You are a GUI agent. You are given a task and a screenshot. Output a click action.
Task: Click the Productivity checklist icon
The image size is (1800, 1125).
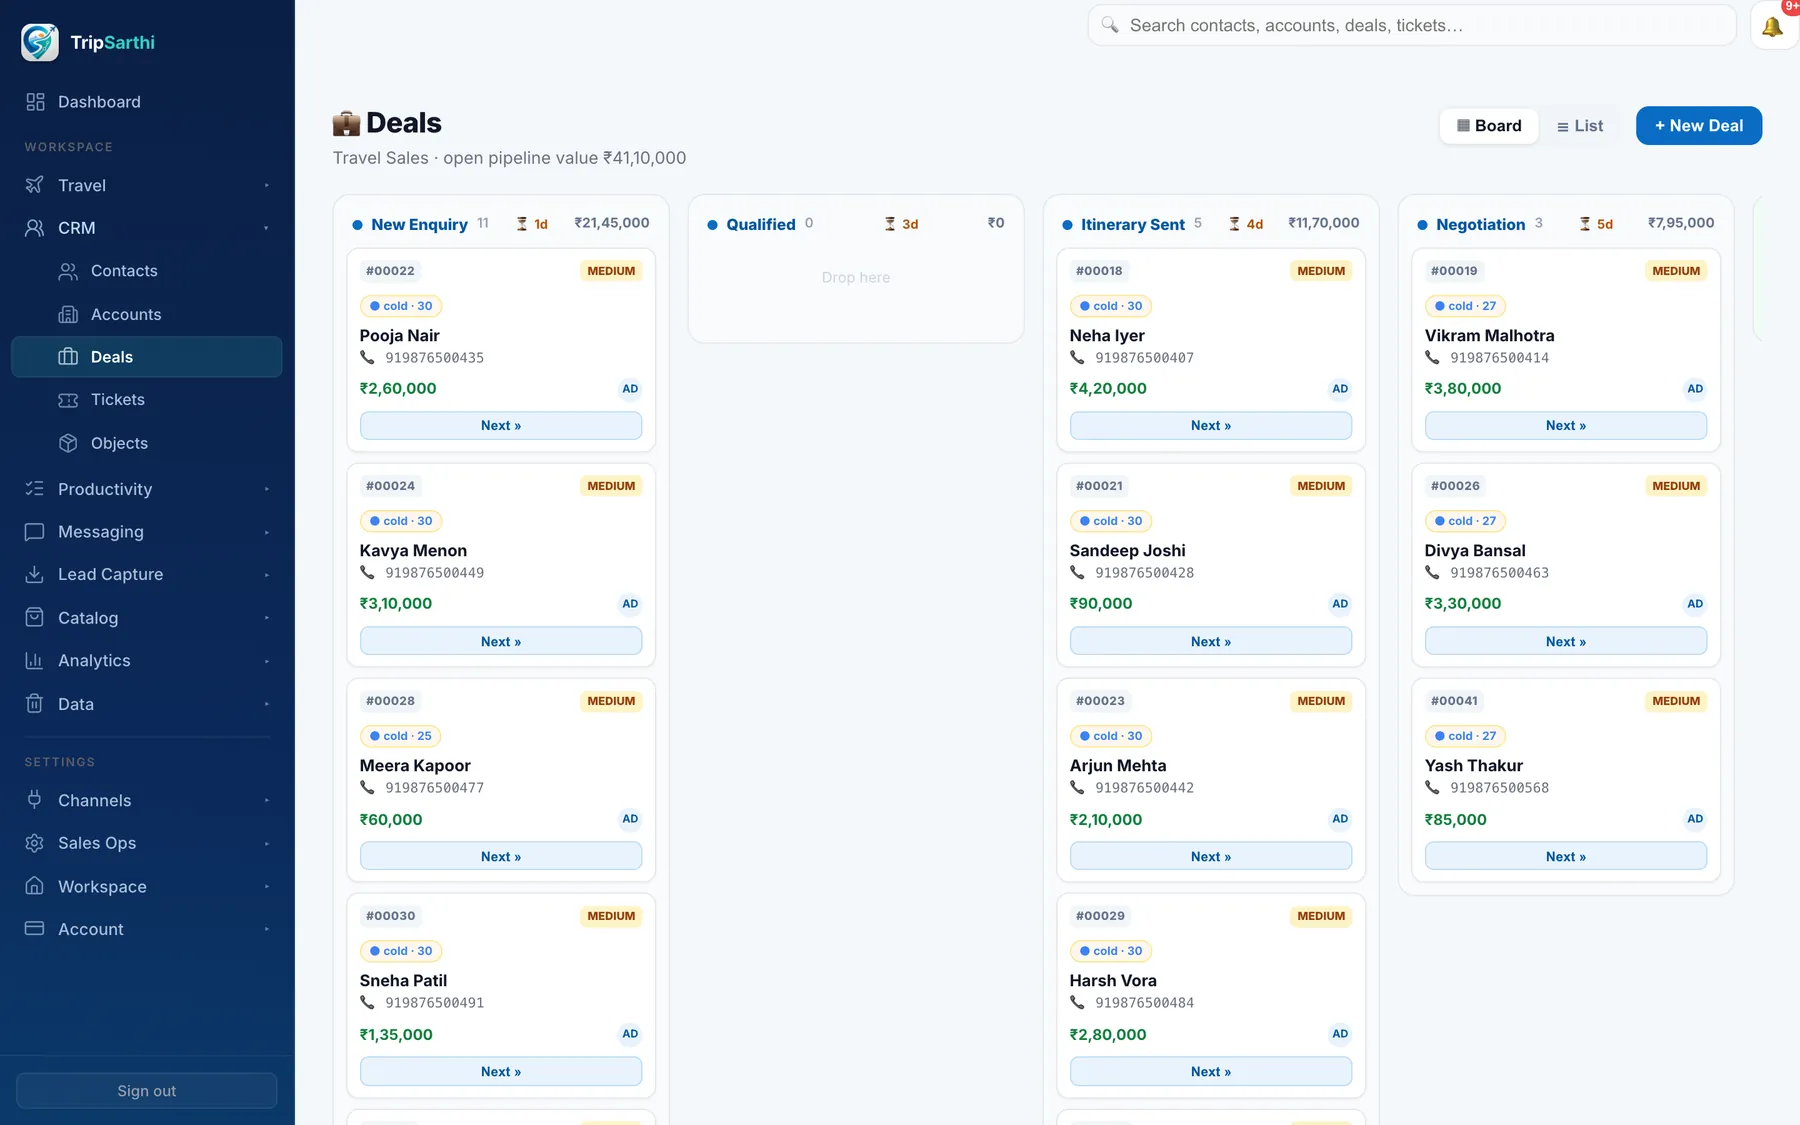(35, 489)
